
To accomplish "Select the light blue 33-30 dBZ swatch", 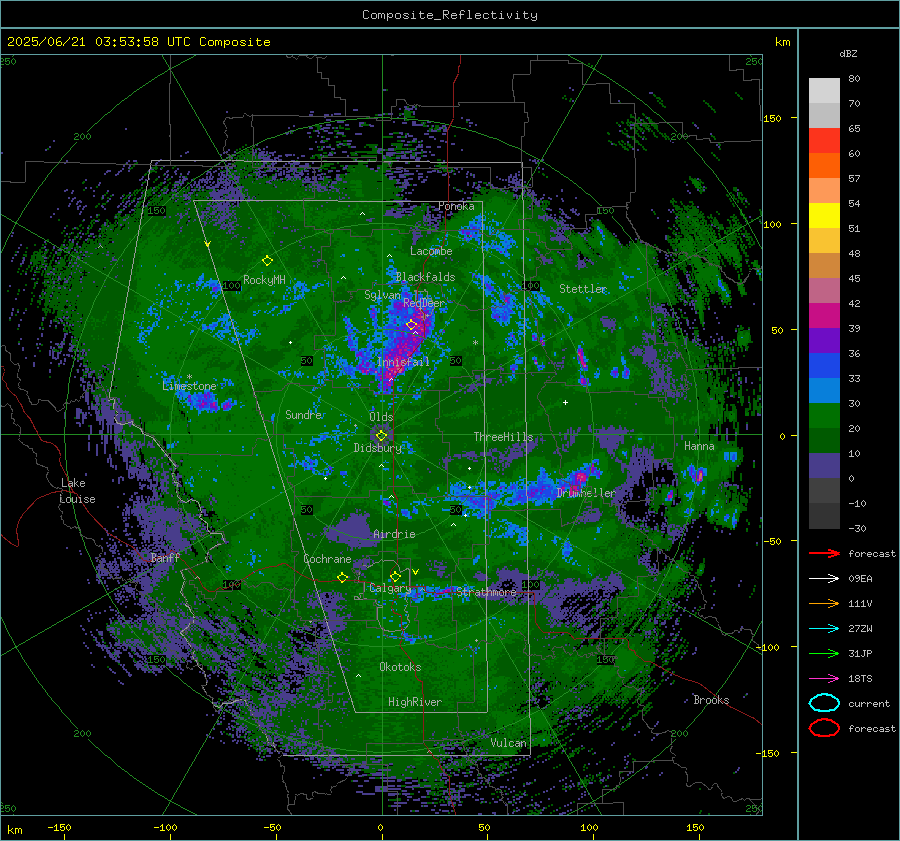I will tap(824, 391).
